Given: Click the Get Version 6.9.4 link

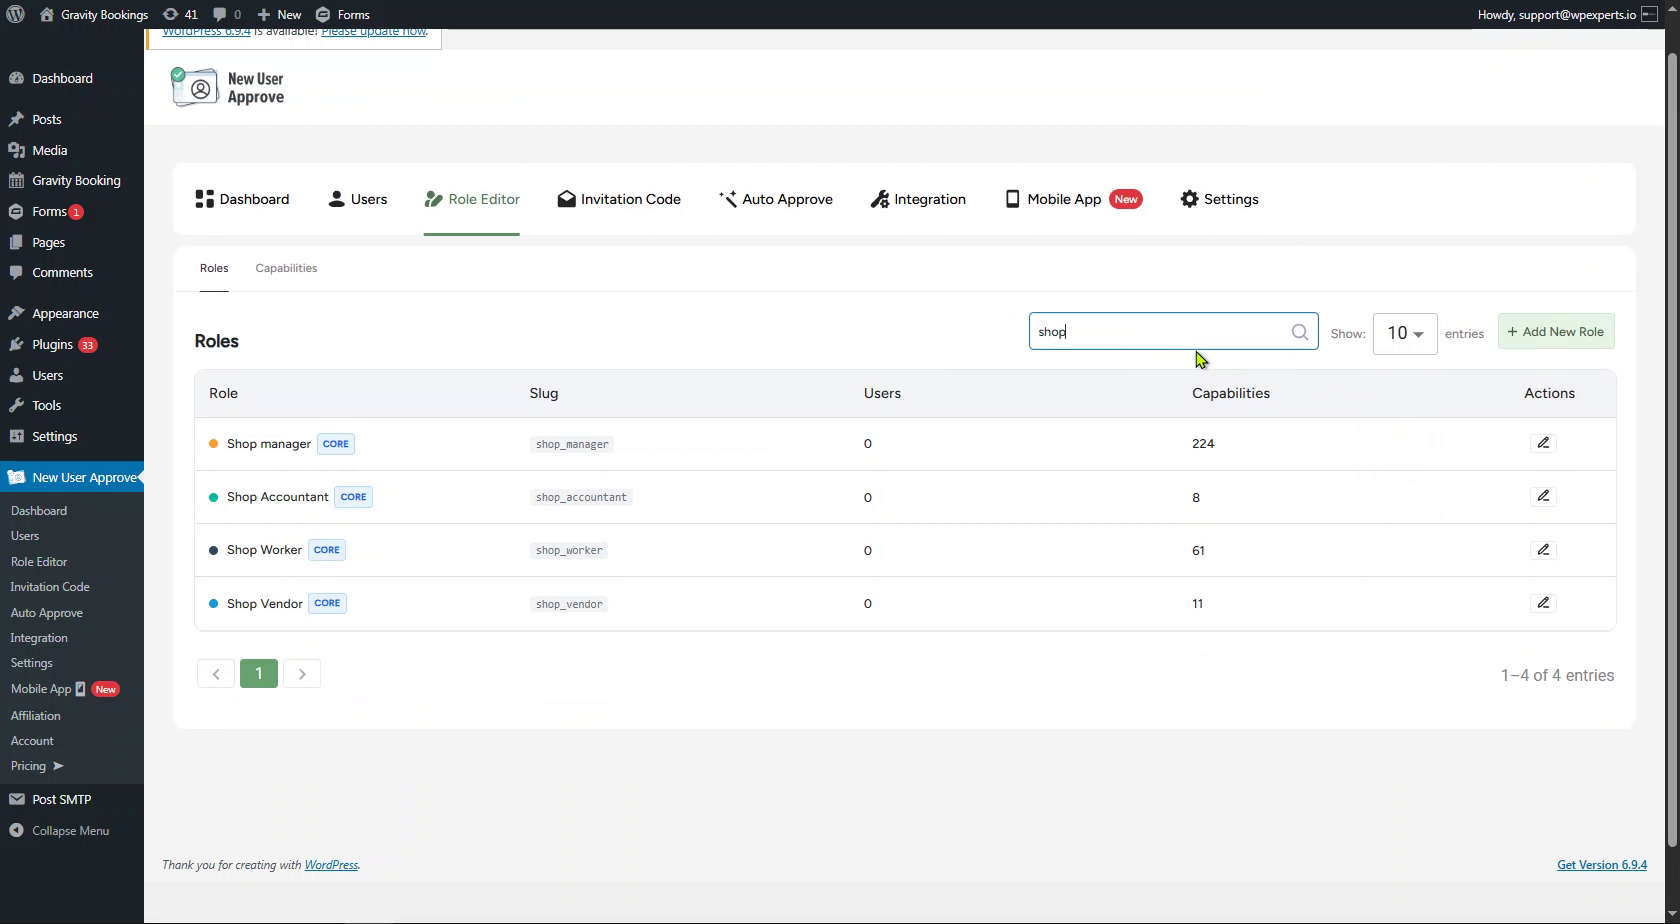Looking at the screenshot, I should pyautogui.click(x=1602, y=865).
